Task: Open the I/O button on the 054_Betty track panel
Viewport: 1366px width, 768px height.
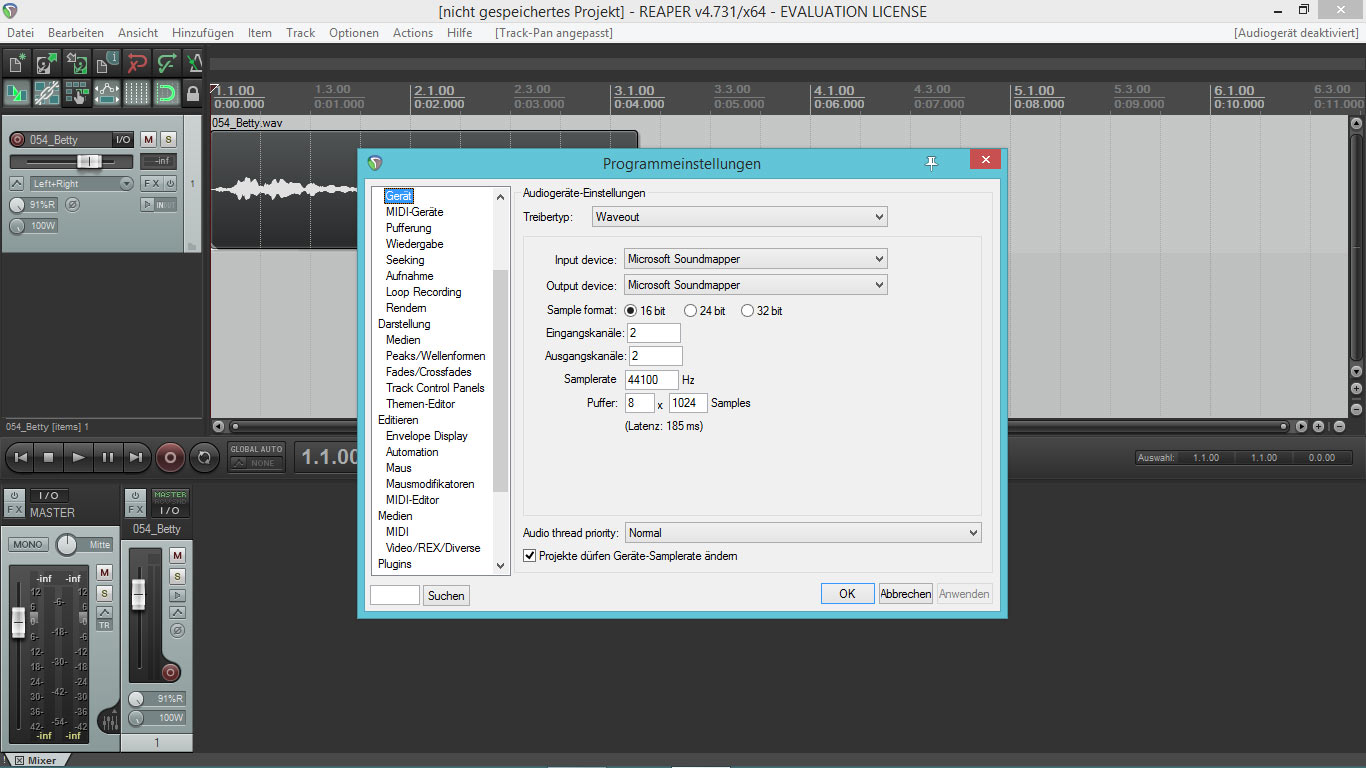Action: pos(122,139)
